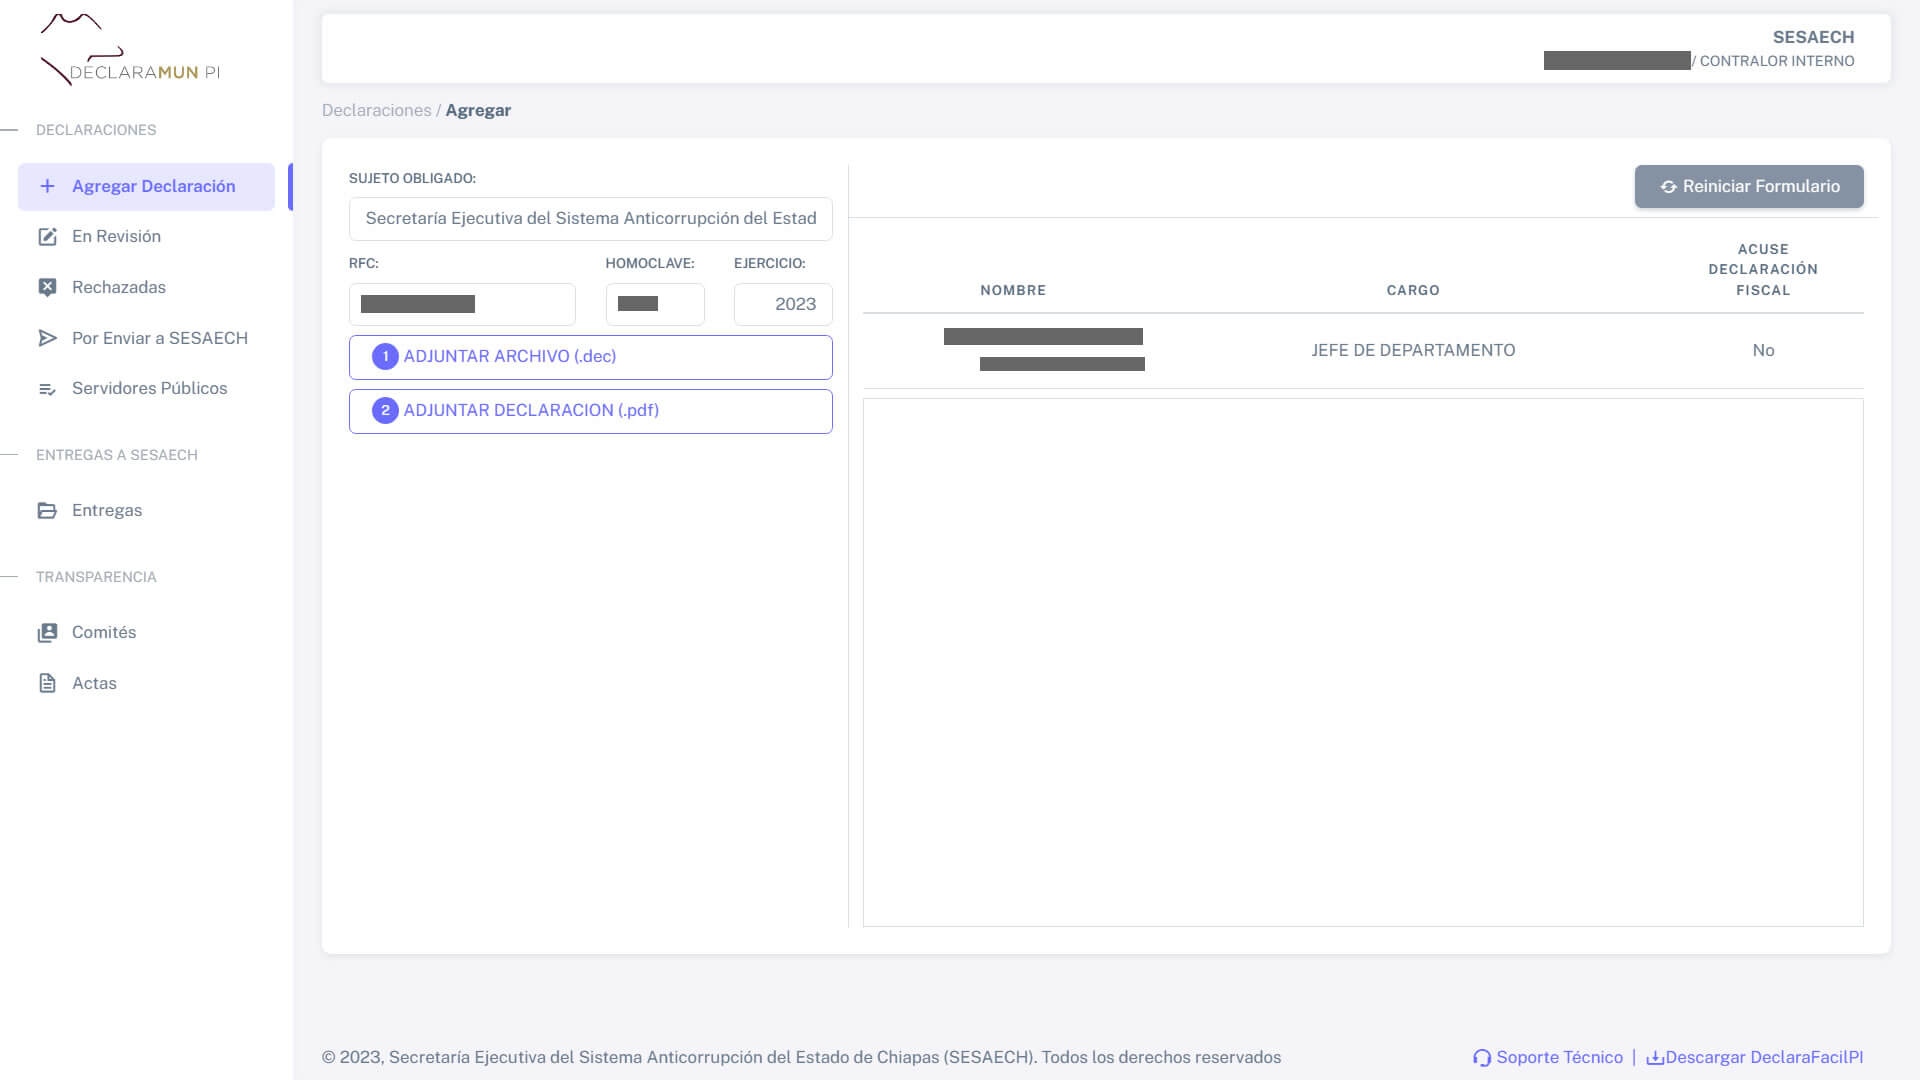Click the Ejercicio field showing 2023
The width and height of the screenshot is (1920, 1080).
pyautogui.click(x=783, y=304)
